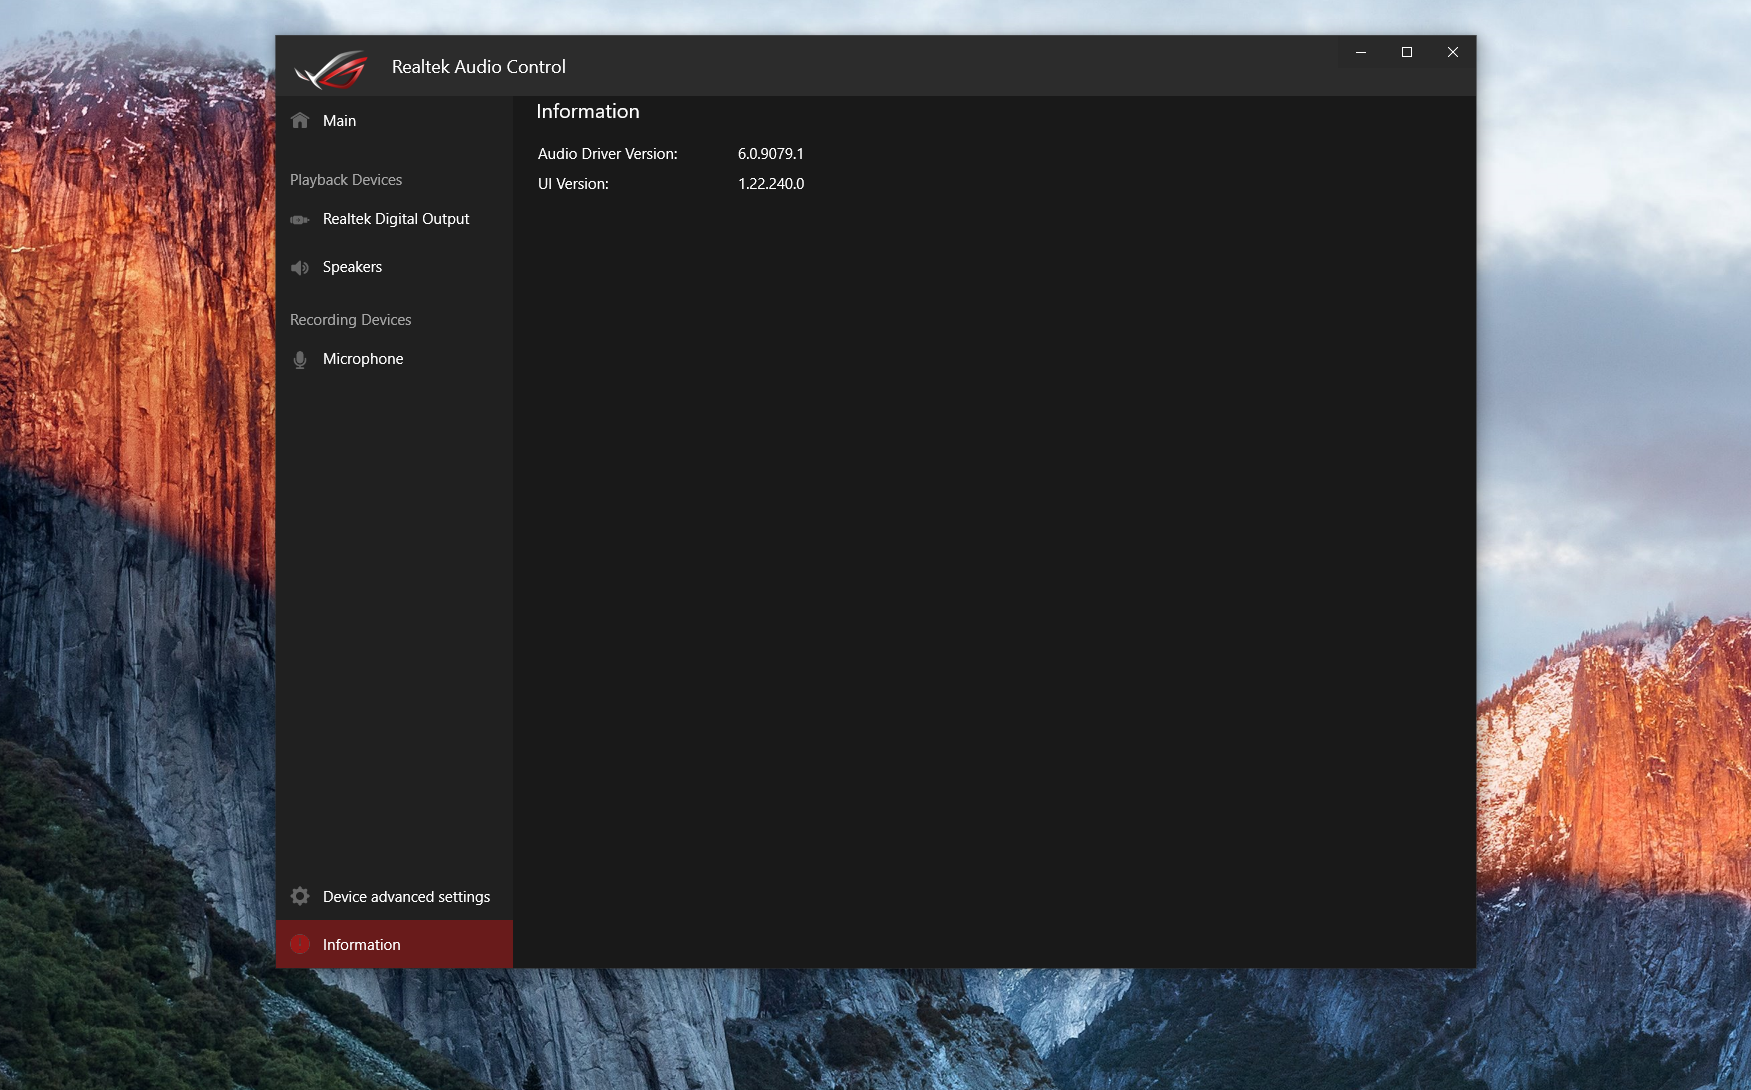Select Realtek Digital Output
1751x1090 pixels.
394,219
